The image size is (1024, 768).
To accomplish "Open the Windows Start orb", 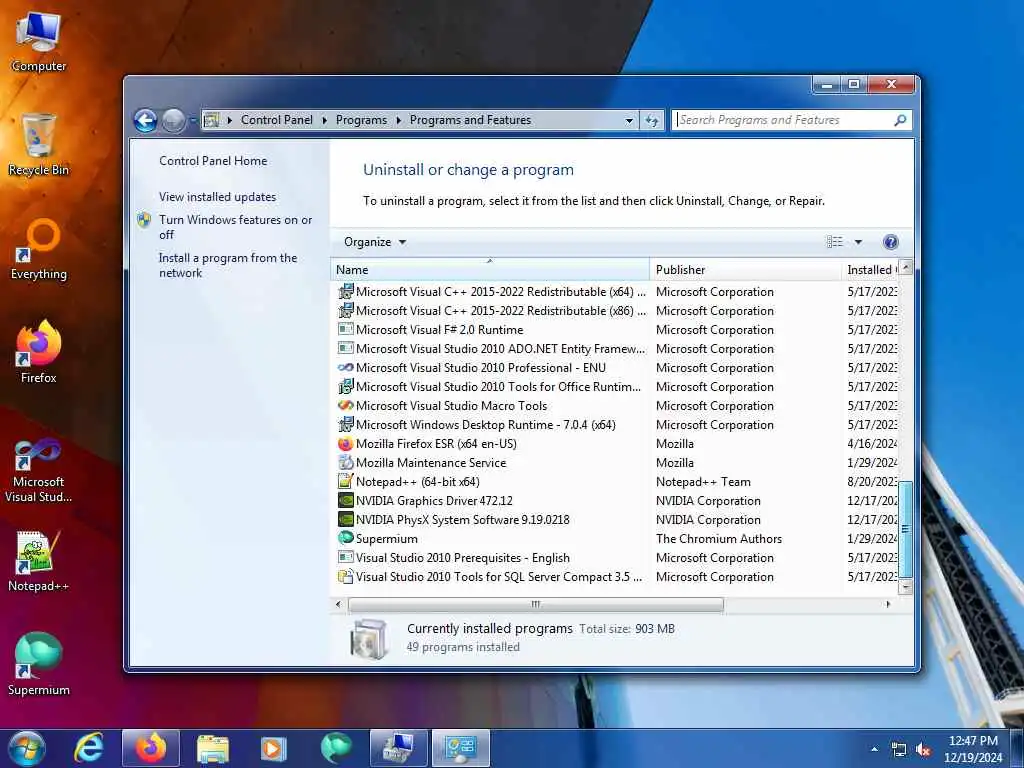I will (x=26, y=748).
